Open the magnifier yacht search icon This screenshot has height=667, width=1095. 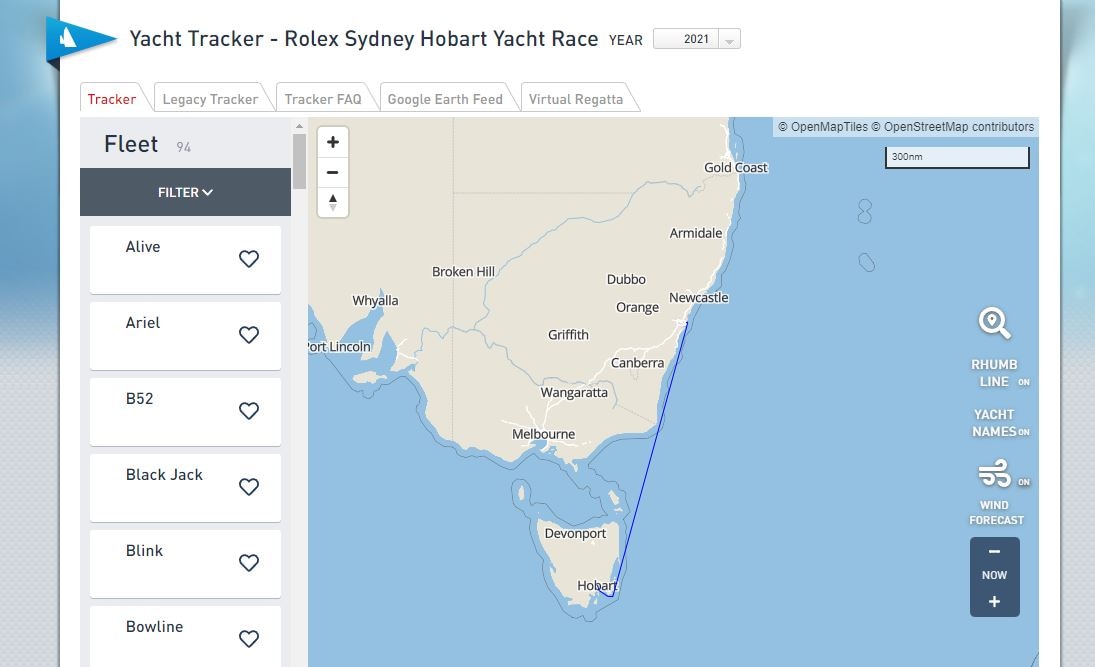coord(993,322)
